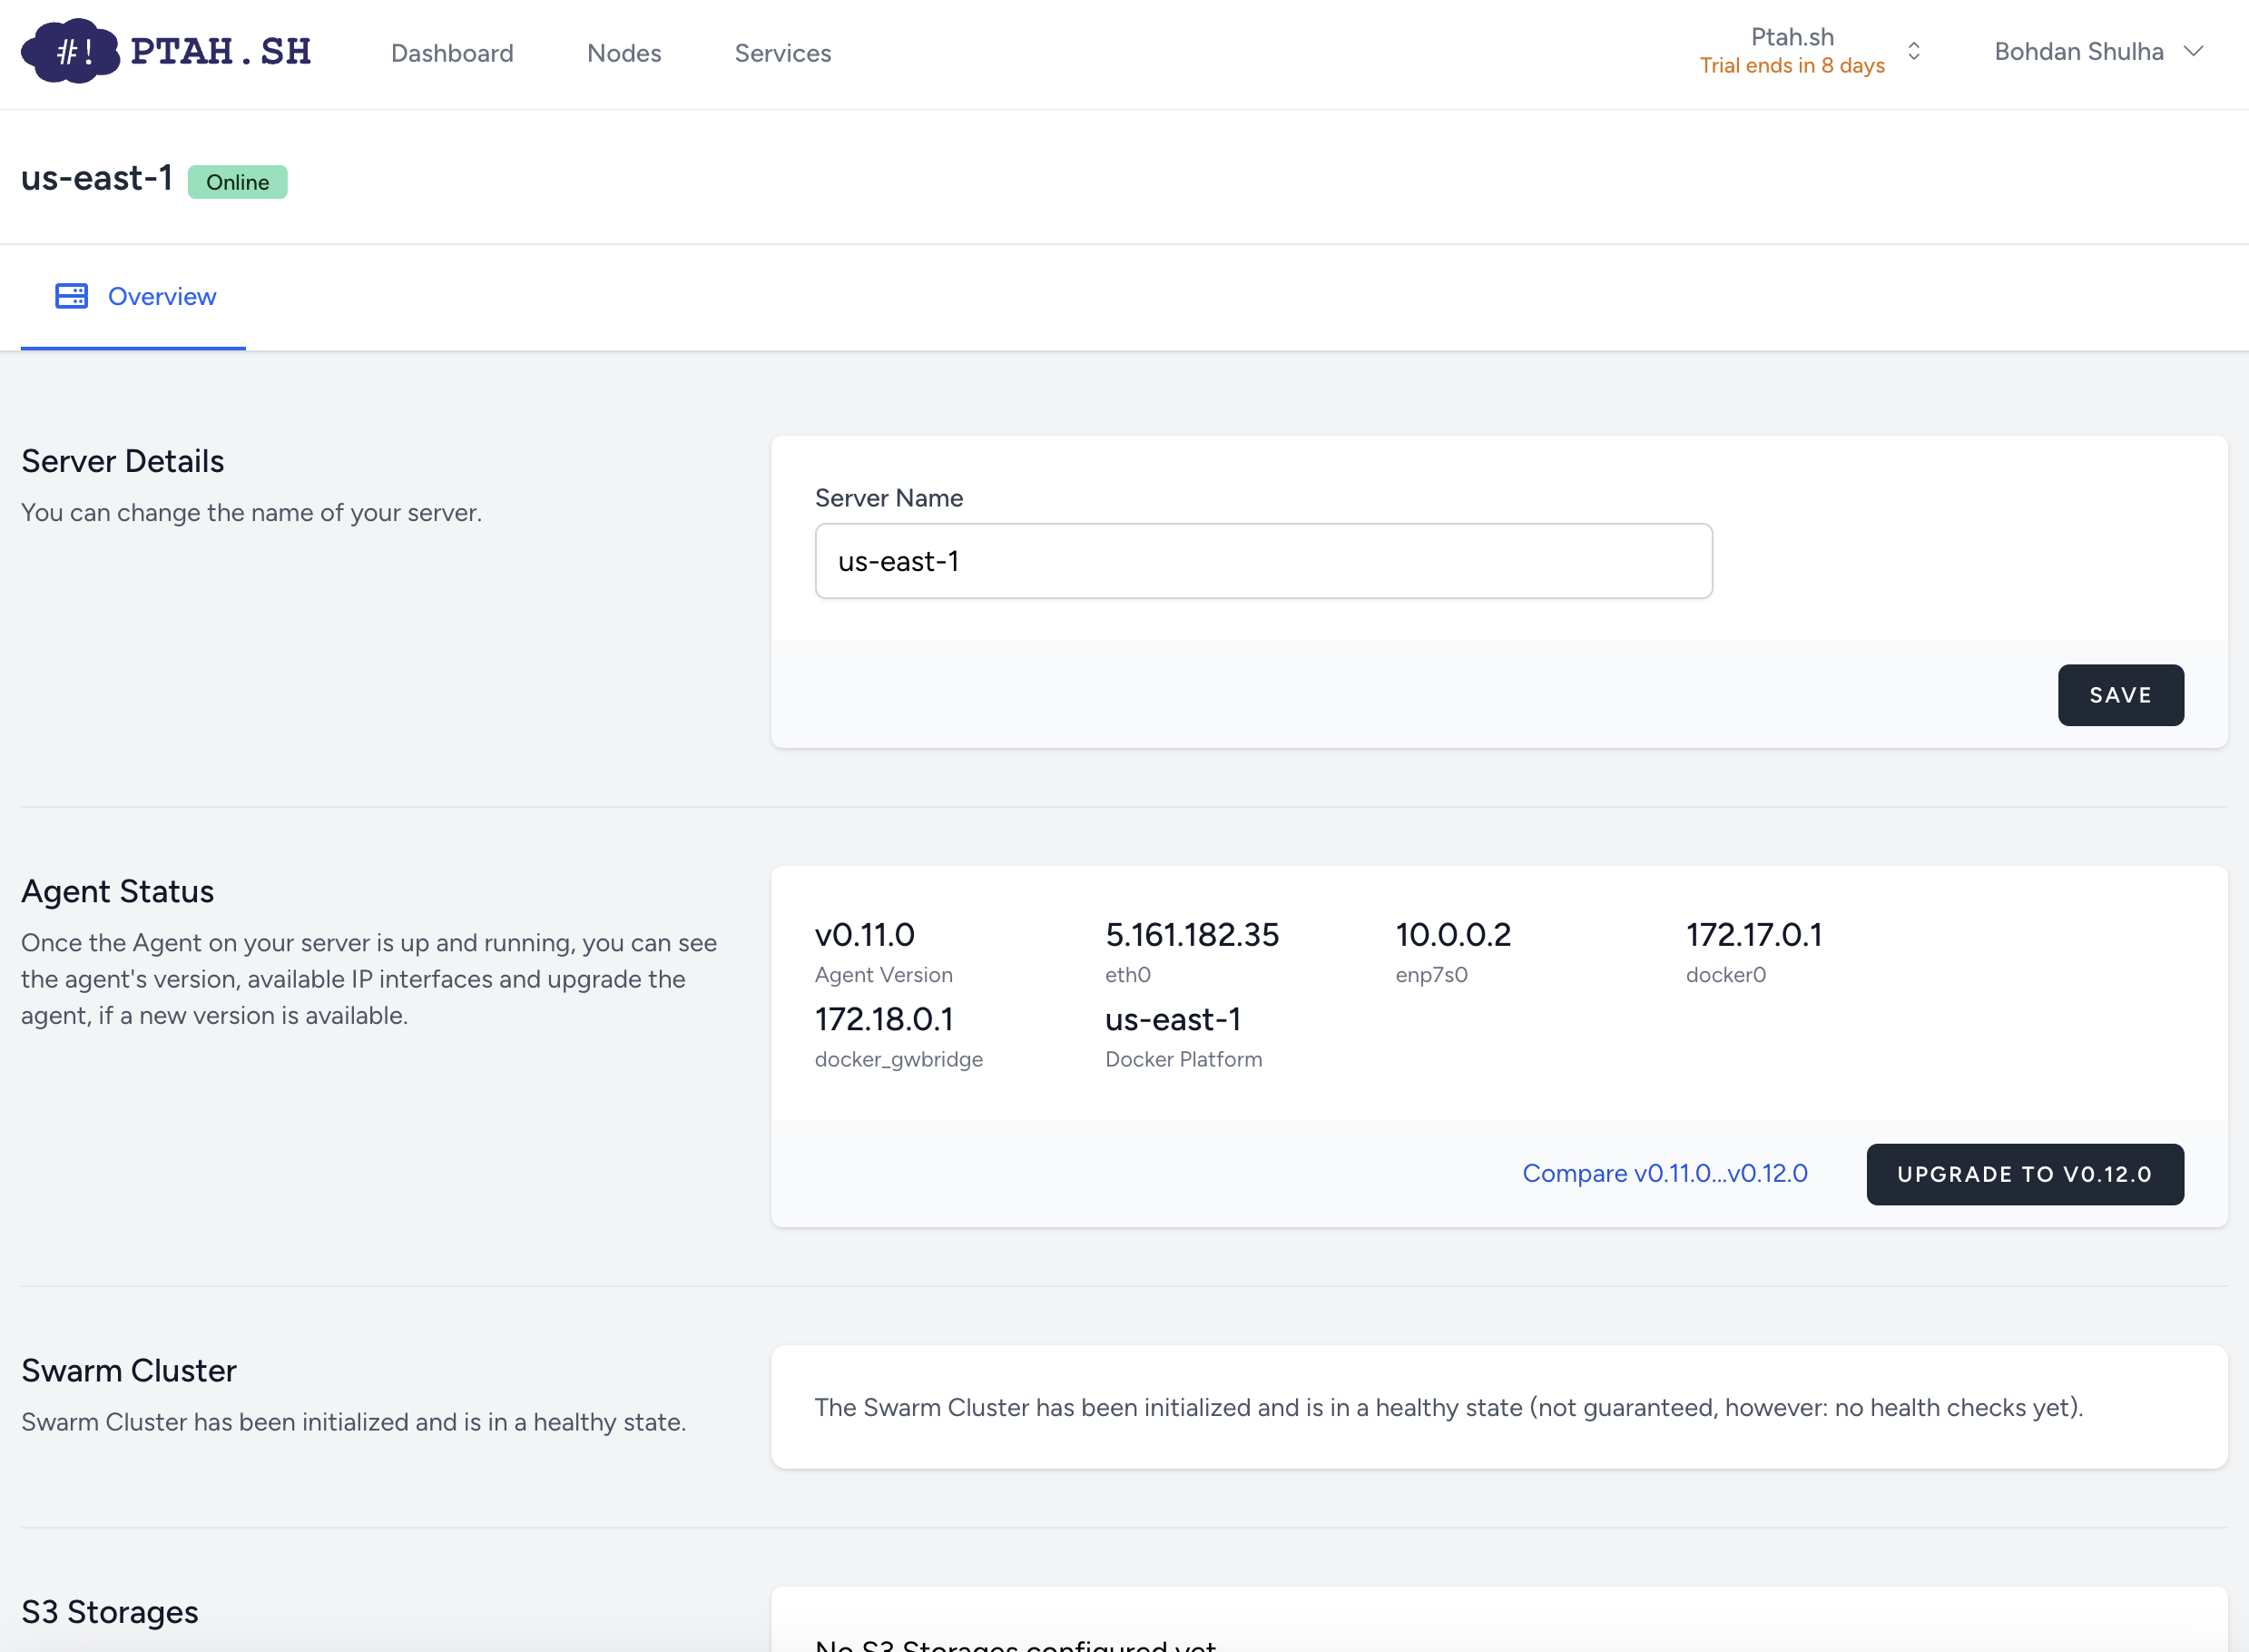Focus the Server Name input field

point(1263,561)
